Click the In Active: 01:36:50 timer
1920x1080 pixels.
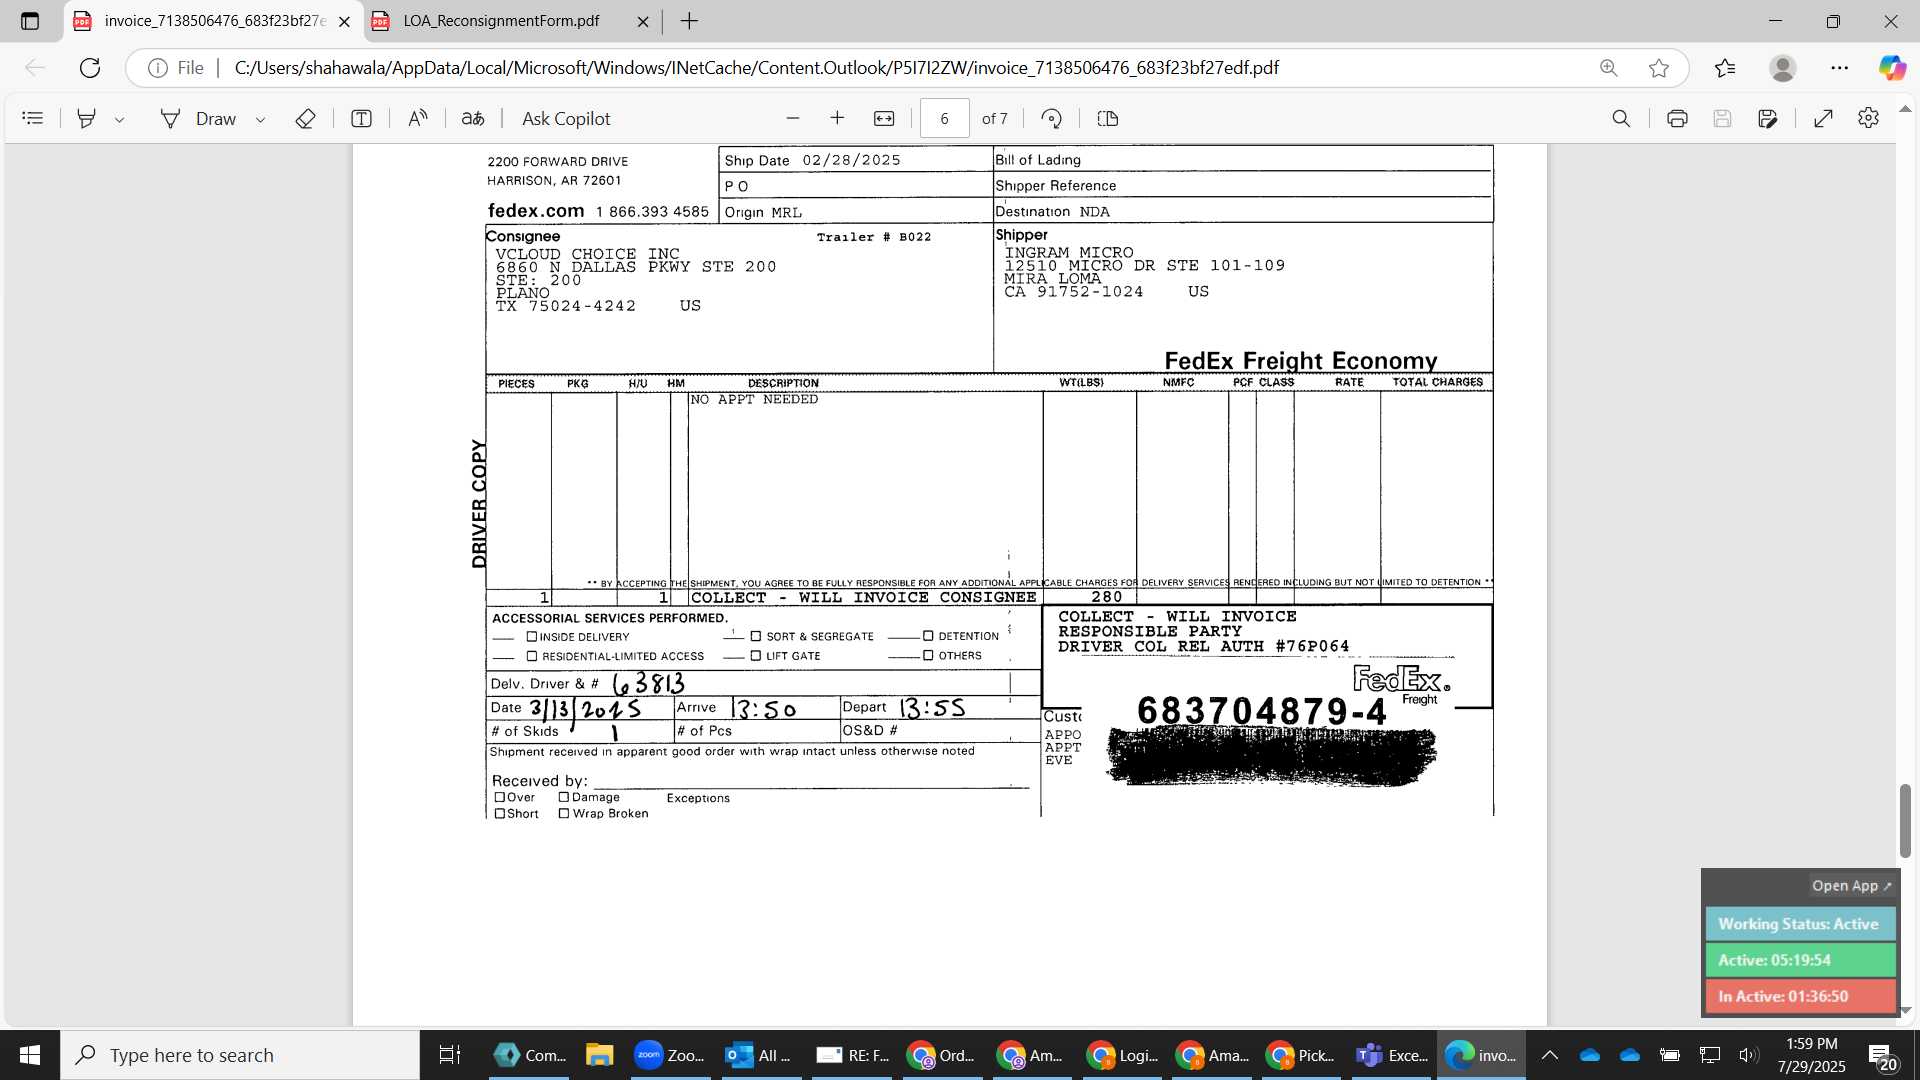1800,996
